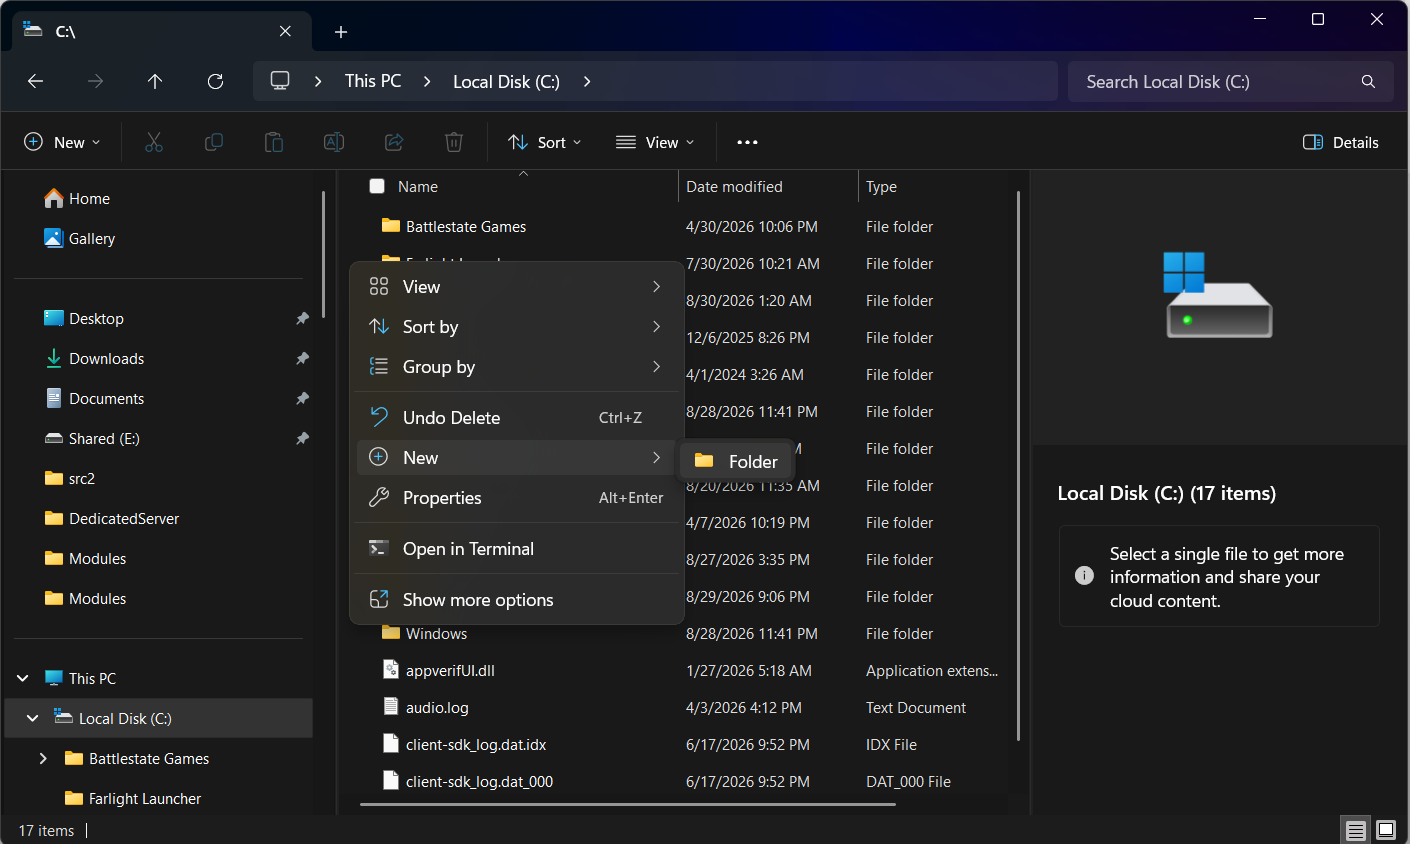Choose Group by in context menu
1410x844 pixels.
517,367
